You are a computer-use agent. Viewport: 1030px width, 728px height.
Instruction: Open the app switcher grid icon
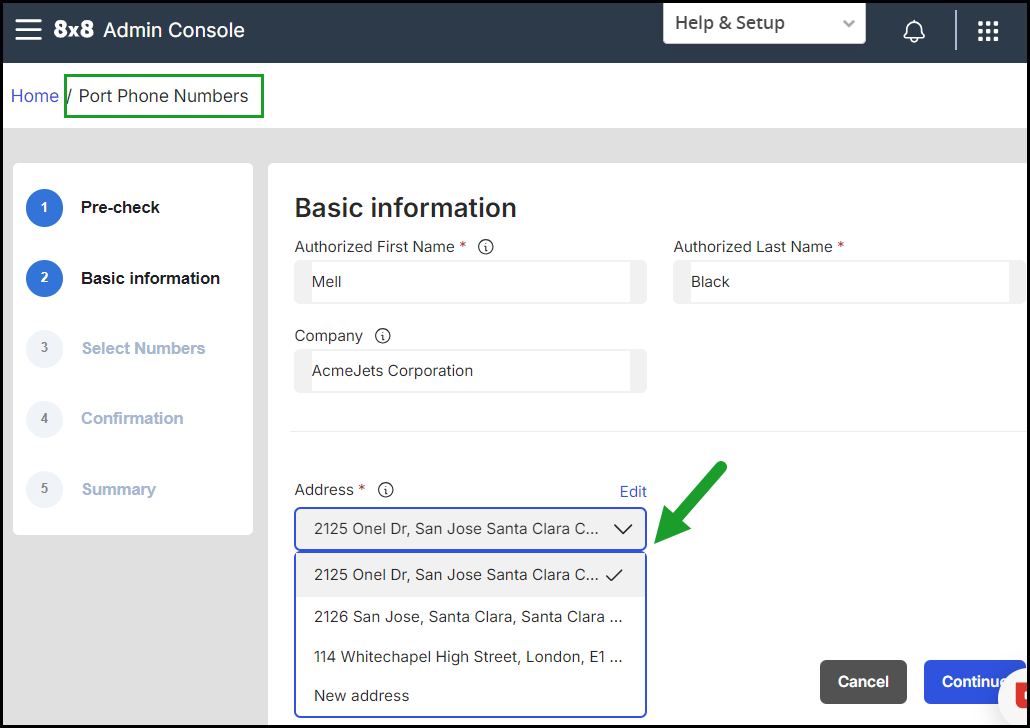[x=988, y=31]
